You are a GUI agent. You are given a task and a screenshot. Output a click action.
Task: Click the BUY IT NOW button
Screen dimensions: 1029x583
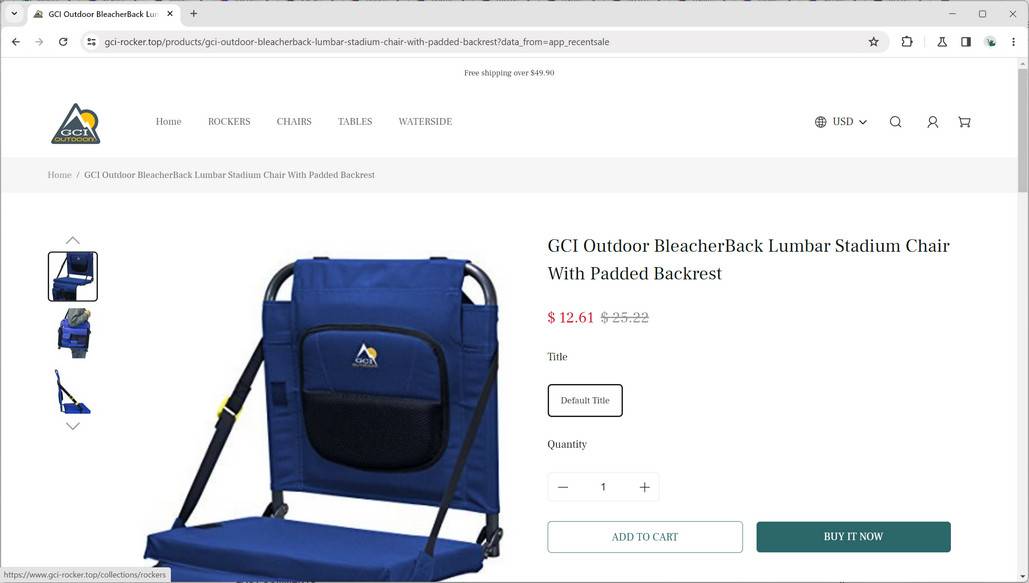[853, 537]
